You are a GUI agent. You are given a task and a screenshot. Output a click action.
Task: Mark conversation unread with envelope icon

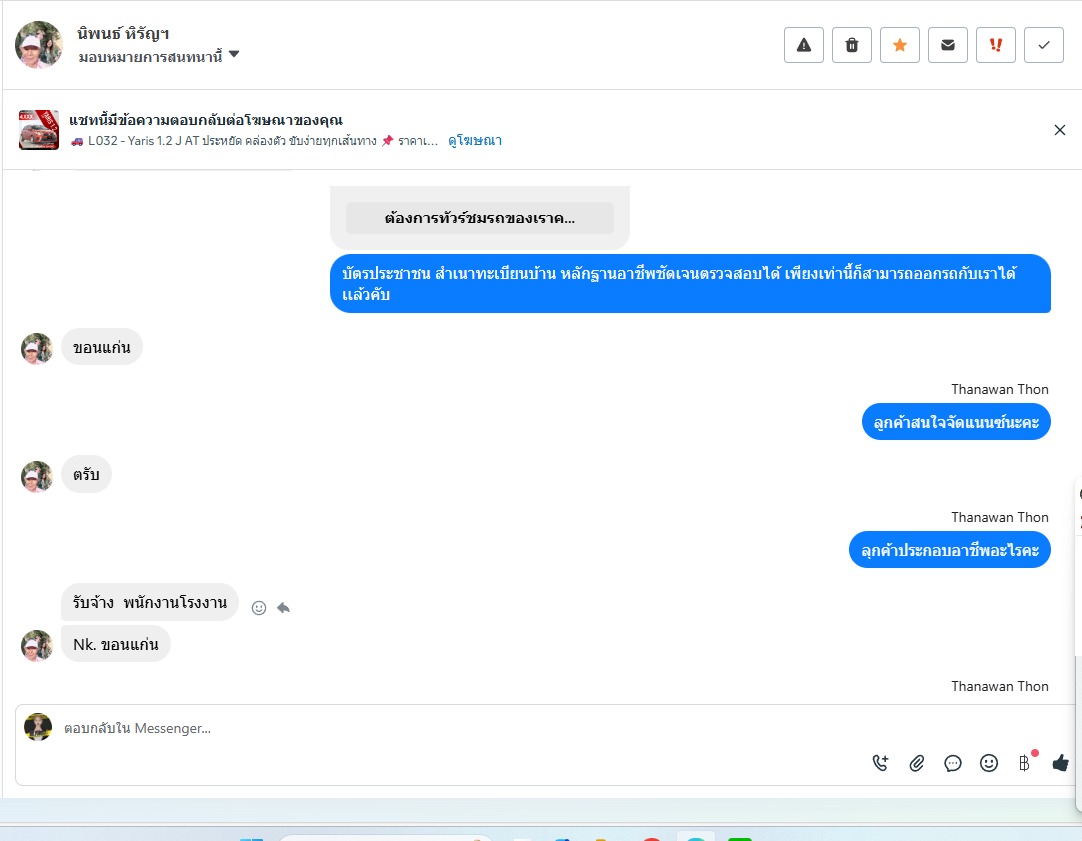947,45
